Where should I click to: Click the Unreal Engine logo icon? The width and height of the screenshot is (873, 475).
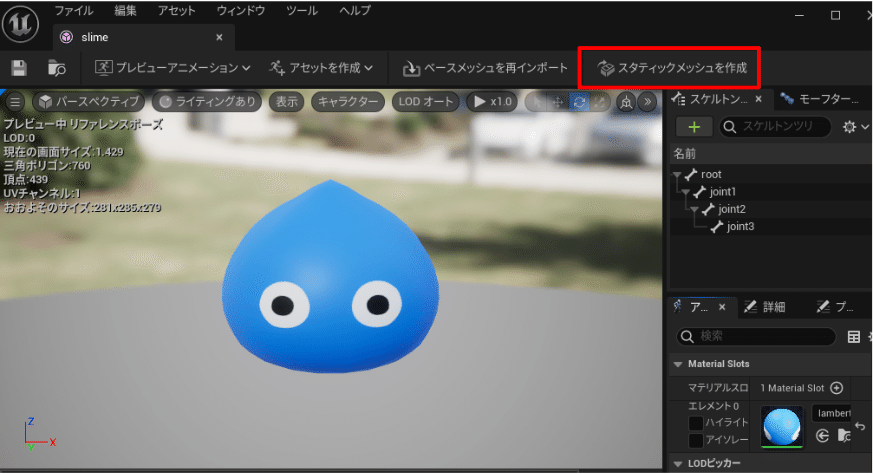click(x=21, y=24)
